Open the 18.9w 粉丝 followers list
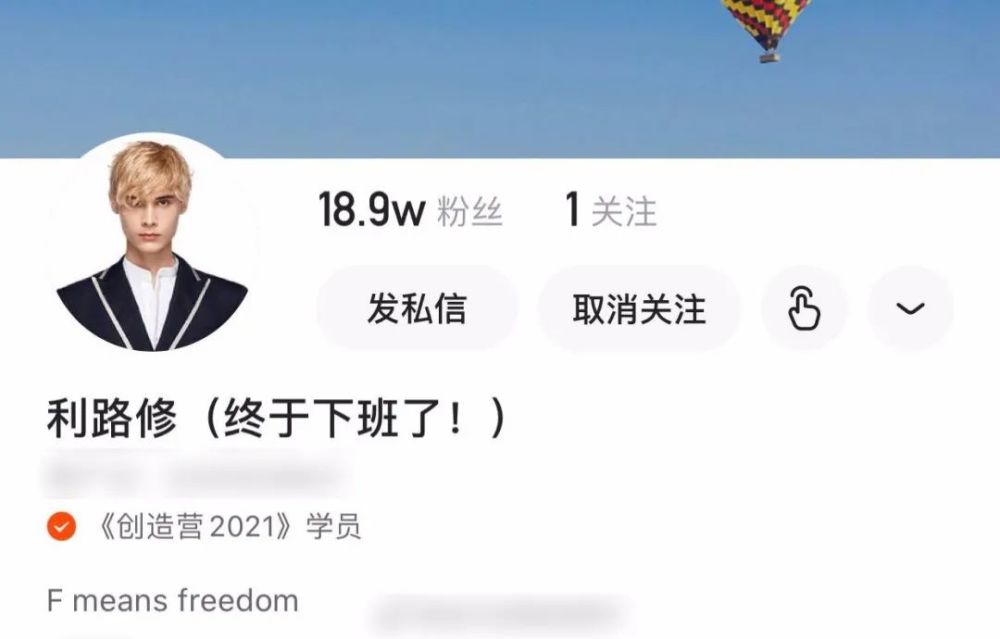 [x=411, y=210]
